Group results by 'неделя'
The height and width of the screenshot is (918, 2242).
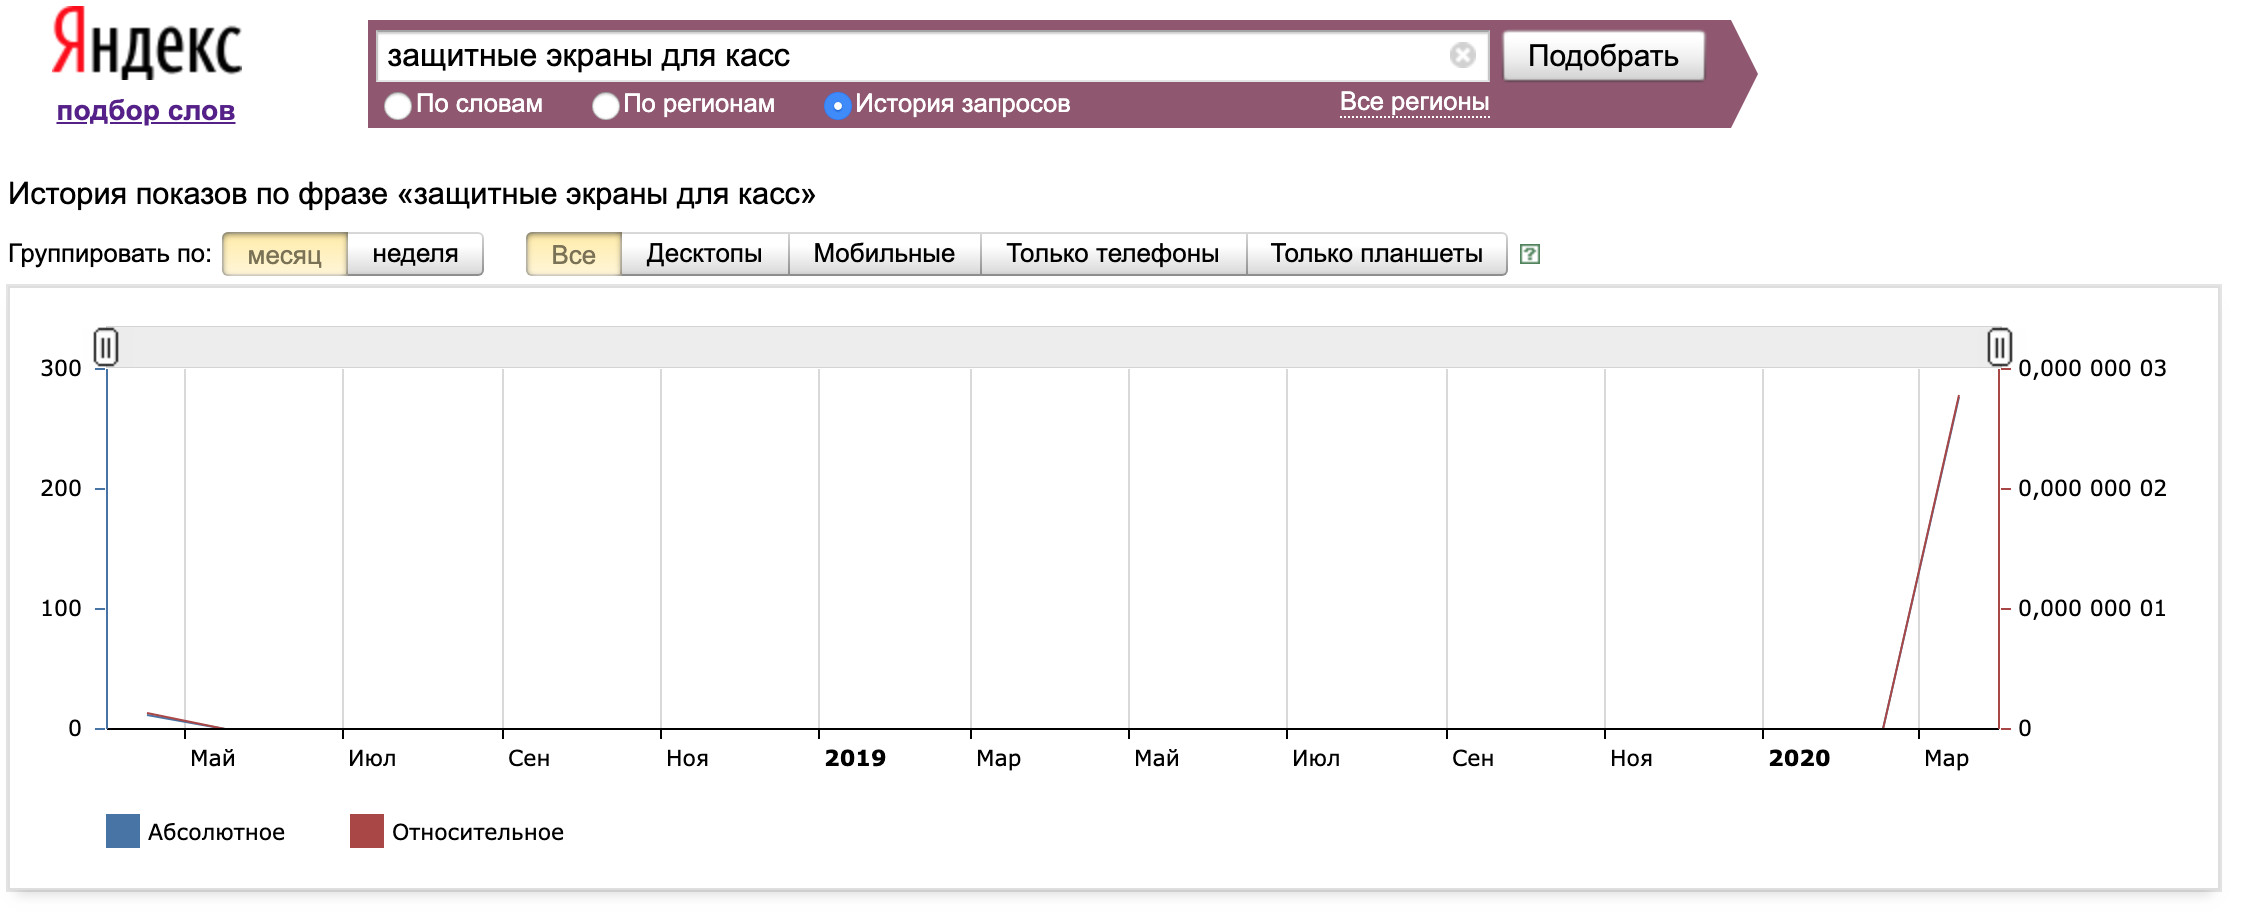(415, 254)
